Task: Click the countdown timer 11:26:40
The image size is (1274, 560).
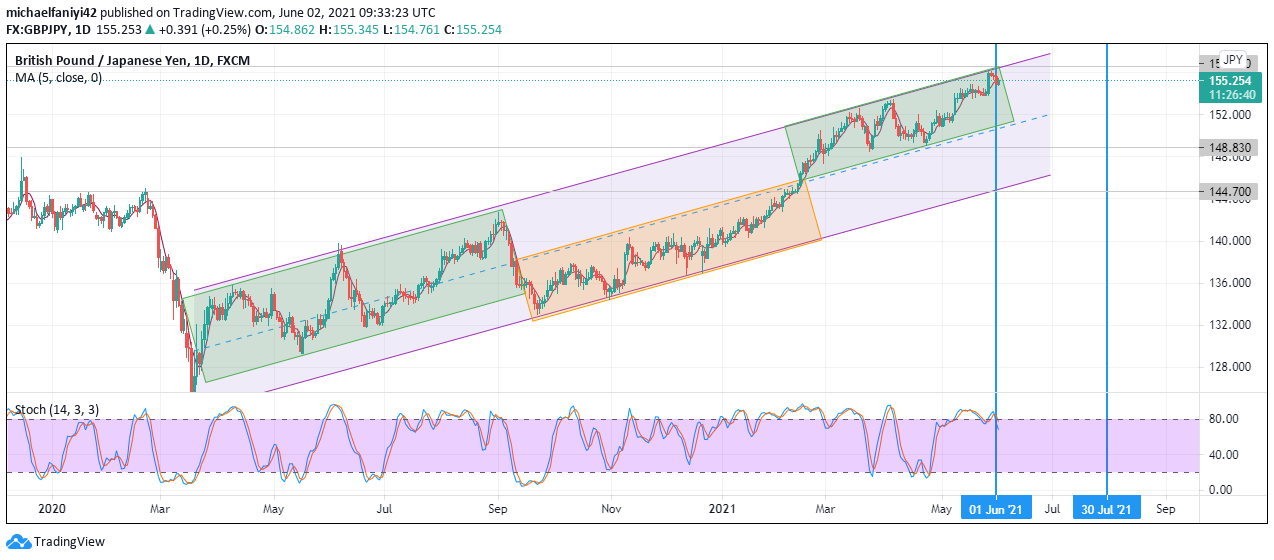Action: (x=1231, y=95)
